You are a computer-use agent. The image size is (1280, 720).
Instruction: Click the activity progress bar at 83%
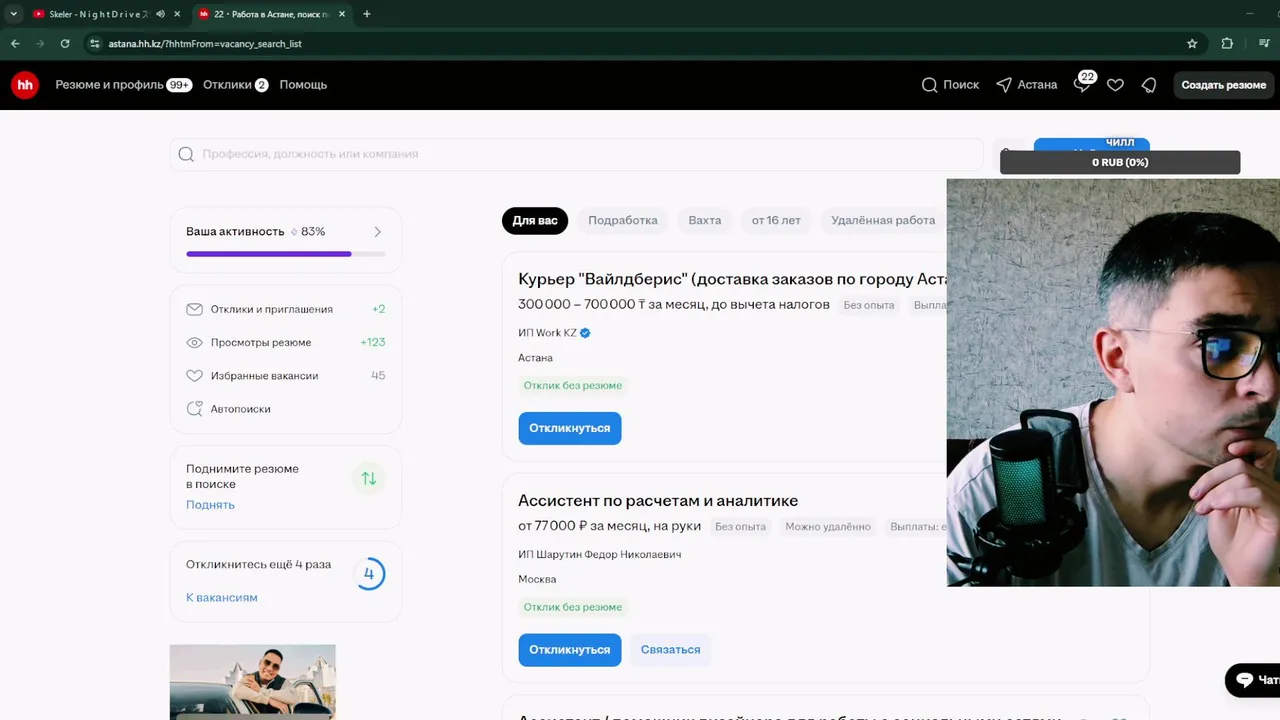[x=286, y=254]
